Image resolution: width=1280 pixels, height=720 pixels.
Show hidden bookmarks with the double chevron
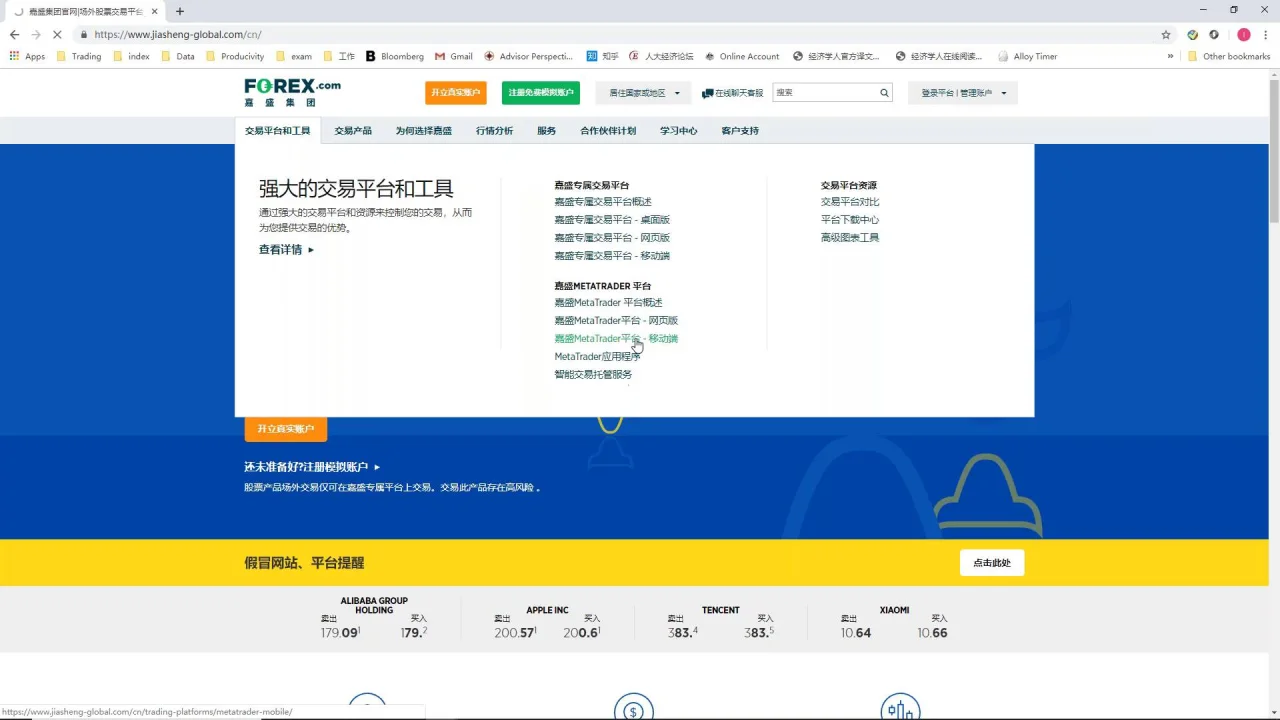[x=1170, y=56]
